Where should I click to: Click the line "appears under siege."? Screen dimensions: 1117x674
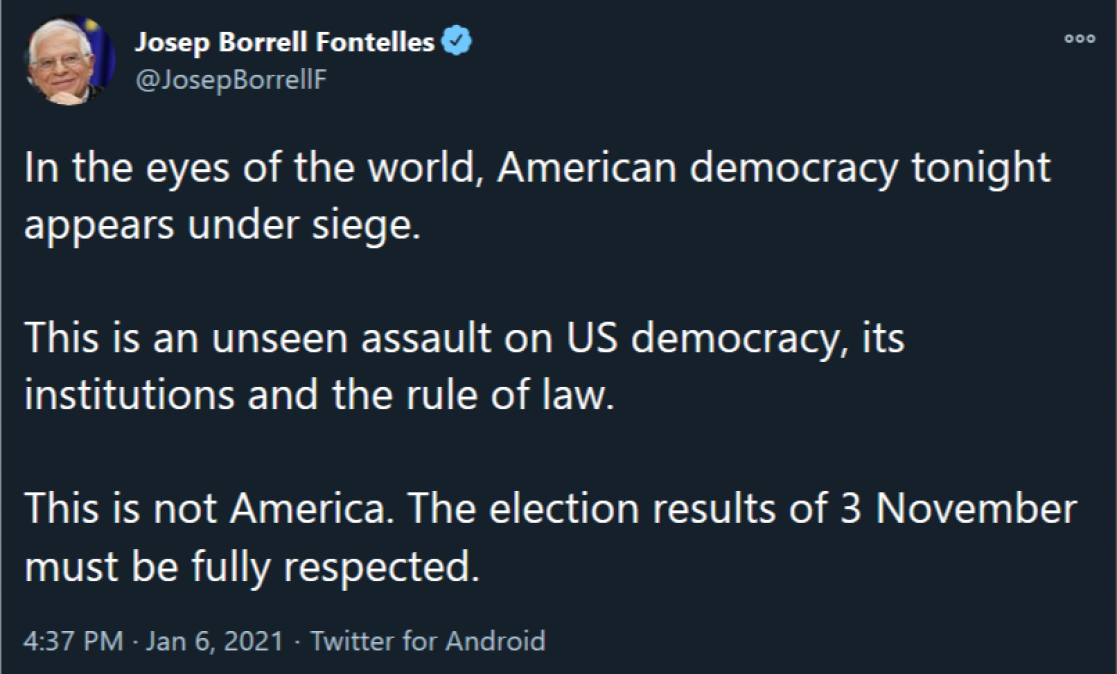tap(217, 225)
